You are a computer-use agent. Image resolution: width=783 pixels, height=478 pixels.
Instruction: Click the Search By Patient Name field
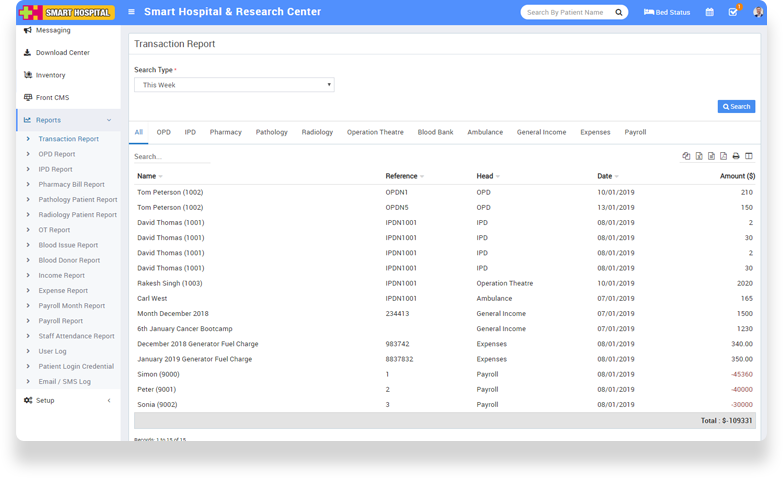(x=566, y=12)
